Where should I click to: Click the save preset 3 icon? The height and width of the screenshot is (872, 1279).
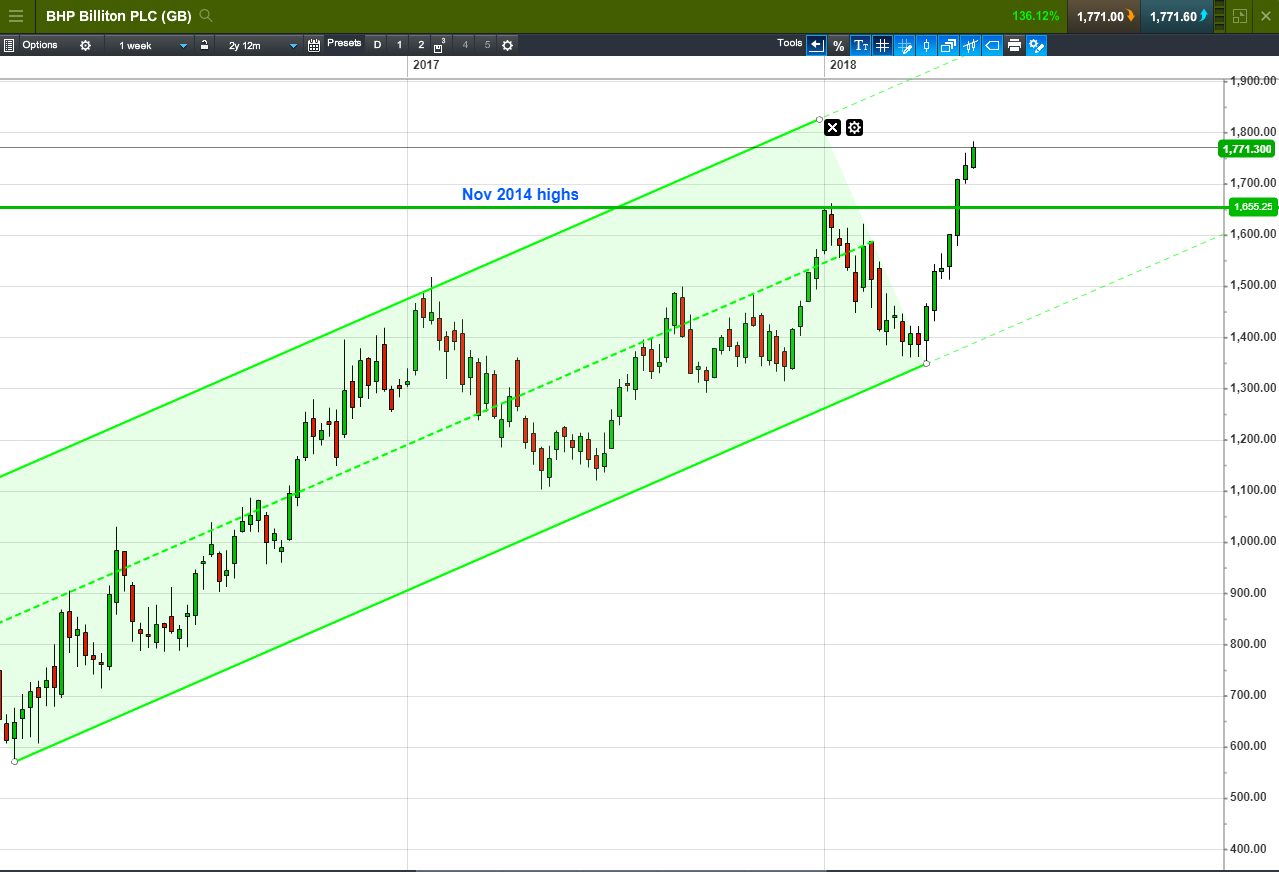pos(440,45)
